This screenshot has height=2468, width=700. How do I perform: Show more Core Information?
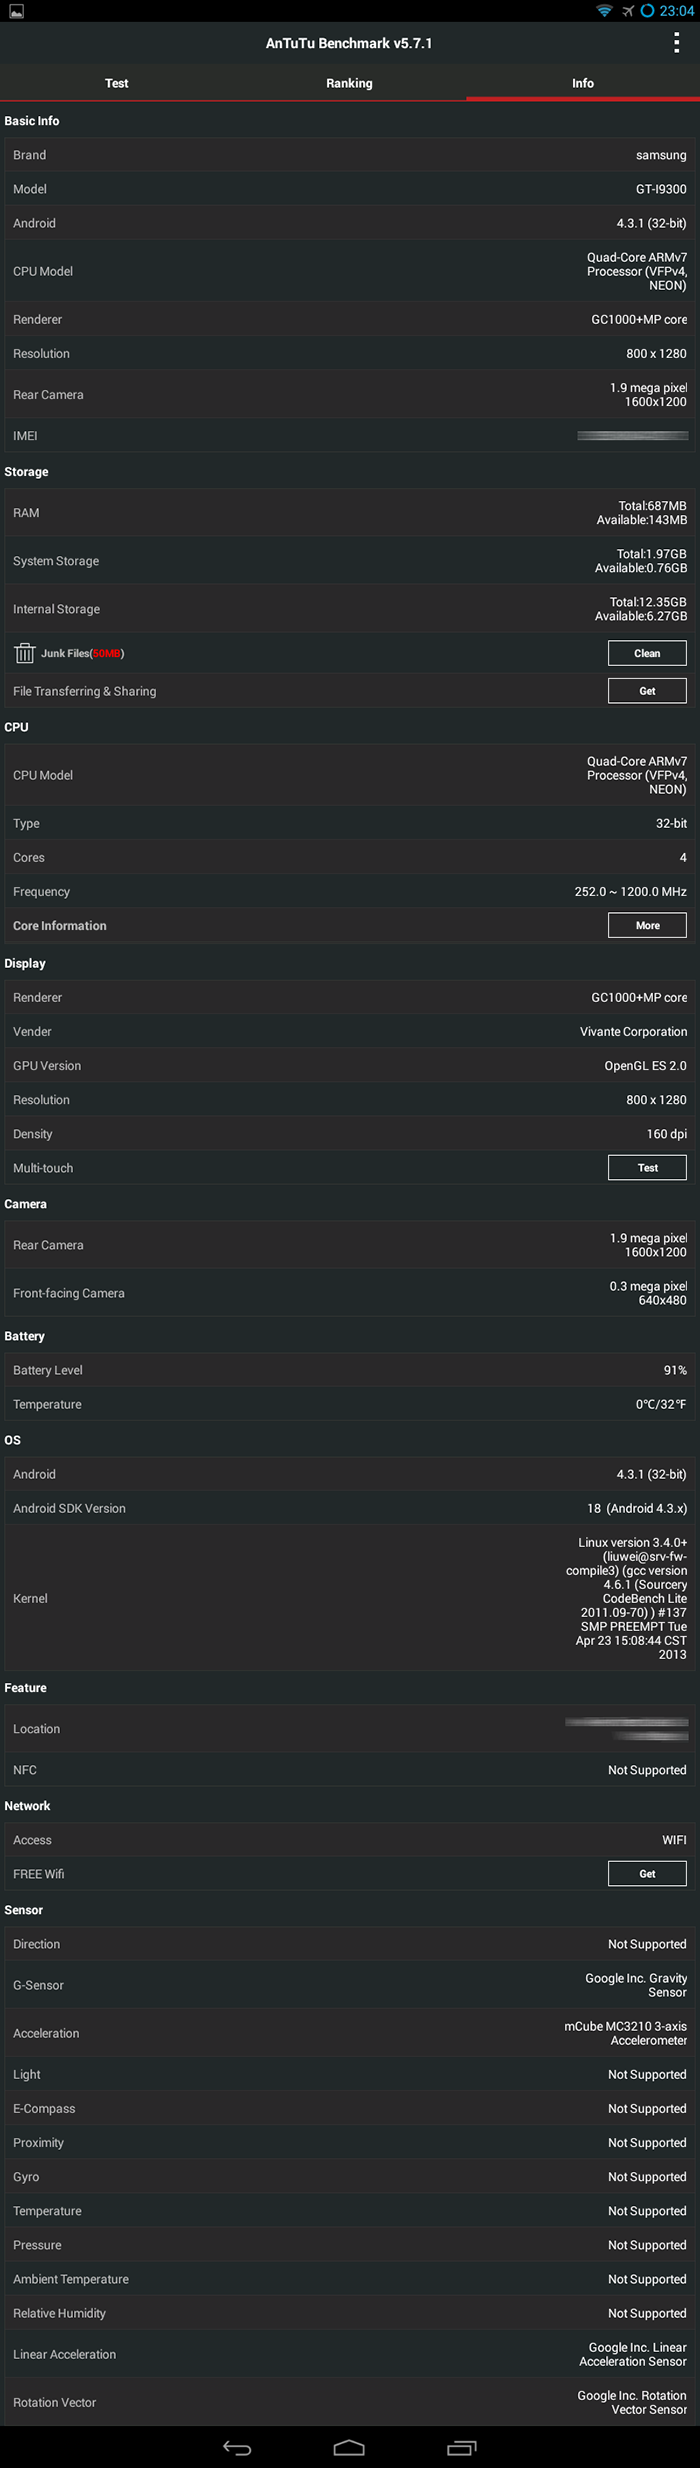(x=647, y=925)
